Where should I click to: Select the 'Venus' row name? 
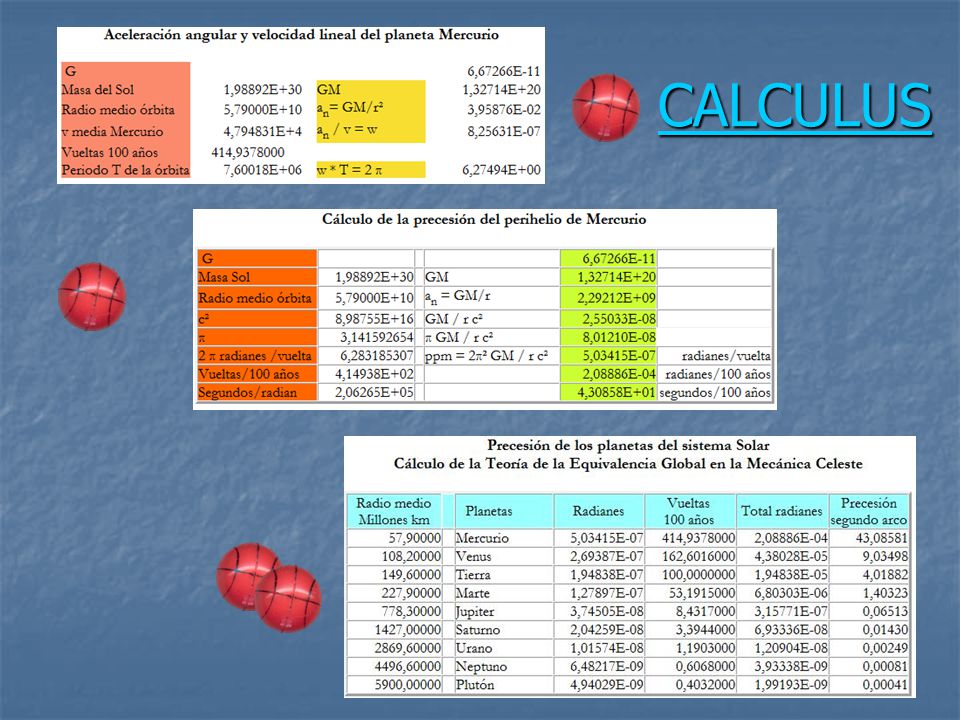click(x=473, y=556)
